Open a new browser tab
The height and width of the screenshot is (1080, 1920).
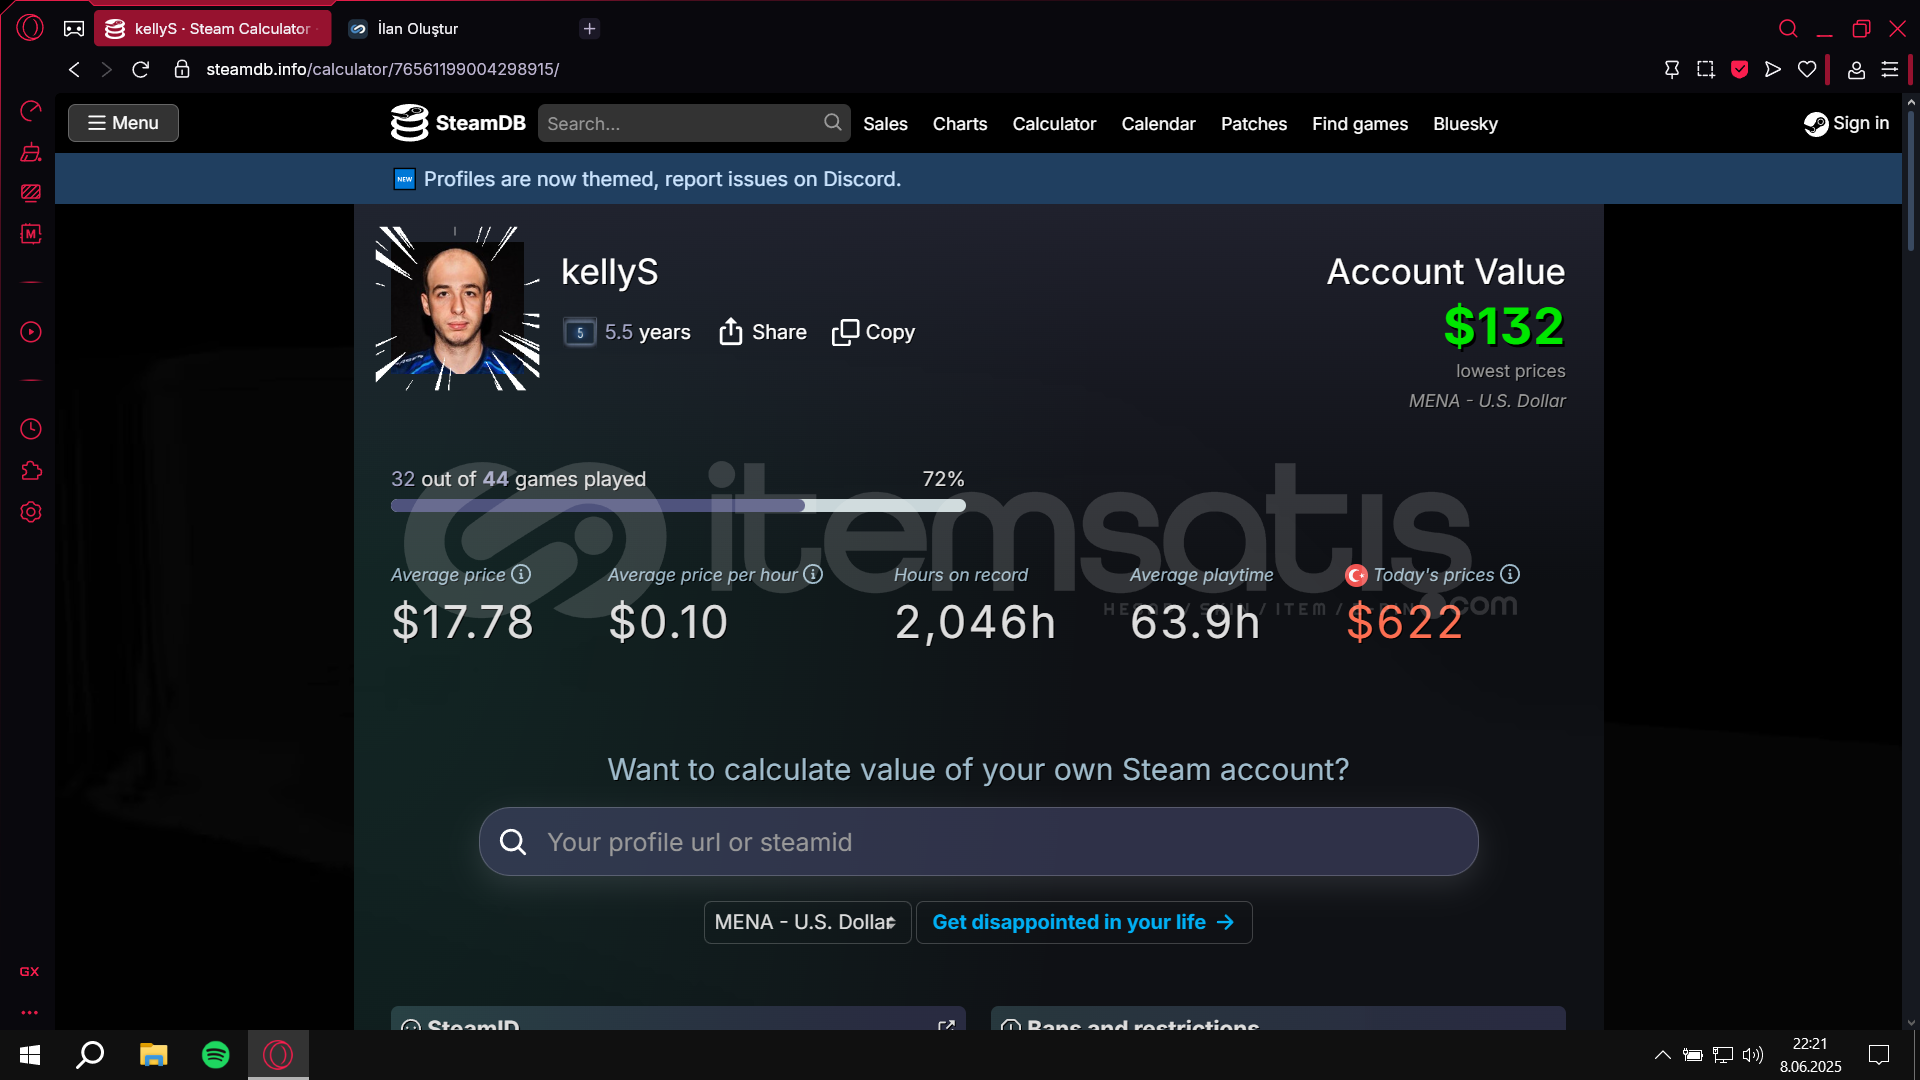589,28
